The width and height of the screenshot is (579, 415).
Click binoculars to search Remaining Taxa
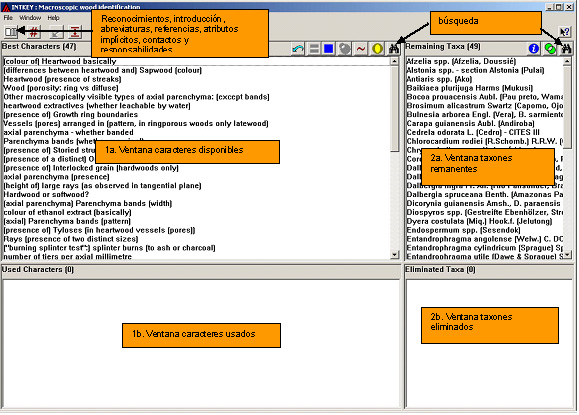click(566, 48)
